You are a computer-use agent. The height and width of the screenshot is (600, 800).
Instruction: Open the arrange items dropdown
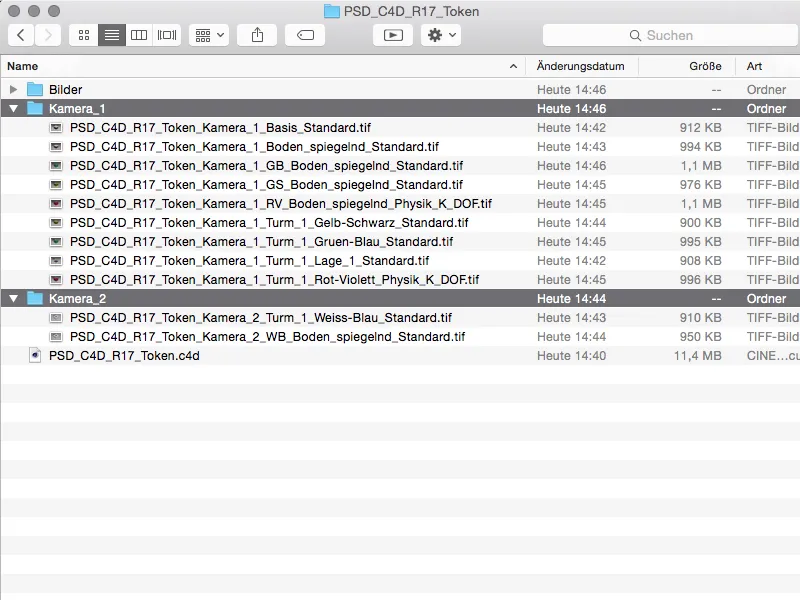pos(209,35)
